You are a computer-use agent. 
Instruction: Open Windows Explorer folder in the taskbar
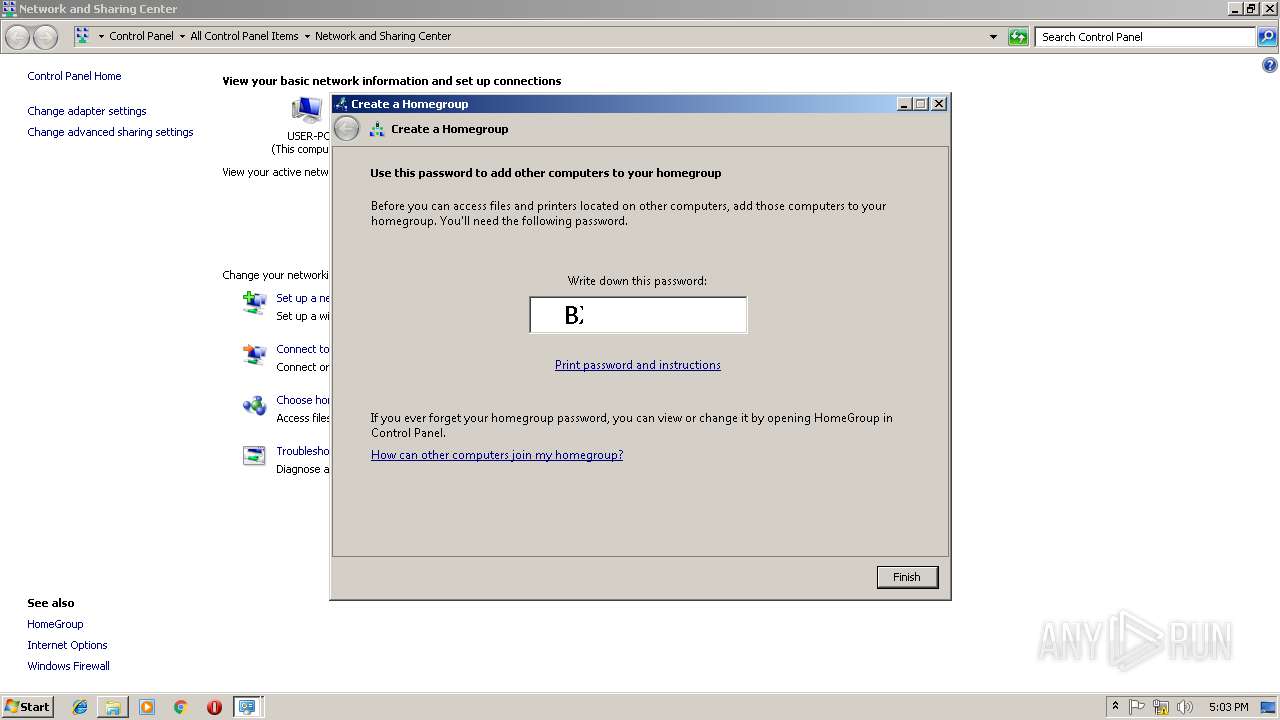point(113,707)
